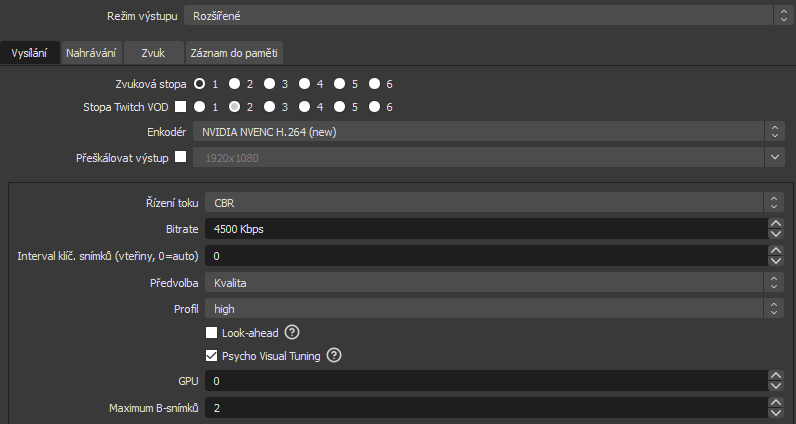Click the keyframe interval input field
Image resolution: width=796 pixels, height=424 pixels.
486,256
